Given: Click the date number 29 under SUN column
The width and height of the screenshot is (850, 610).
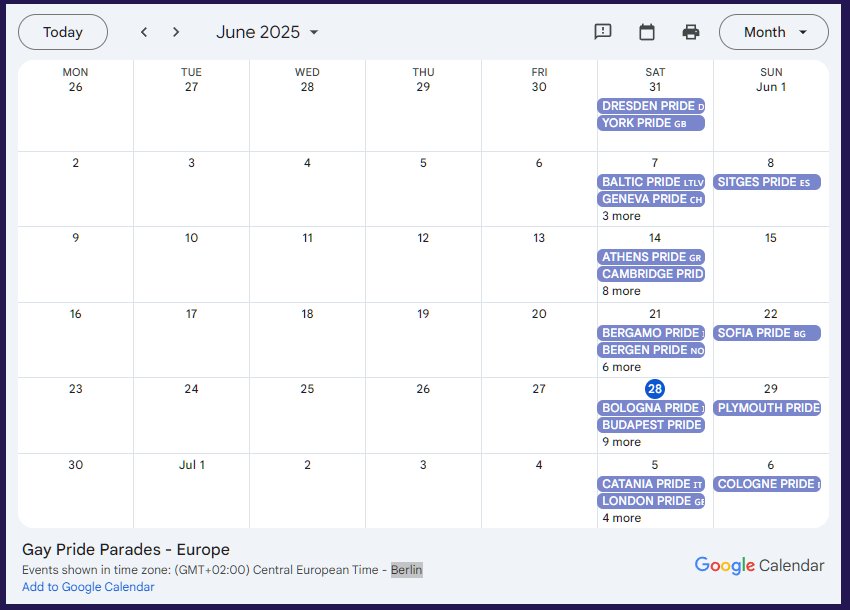Looking at the screenshot, I should point(771,389).
